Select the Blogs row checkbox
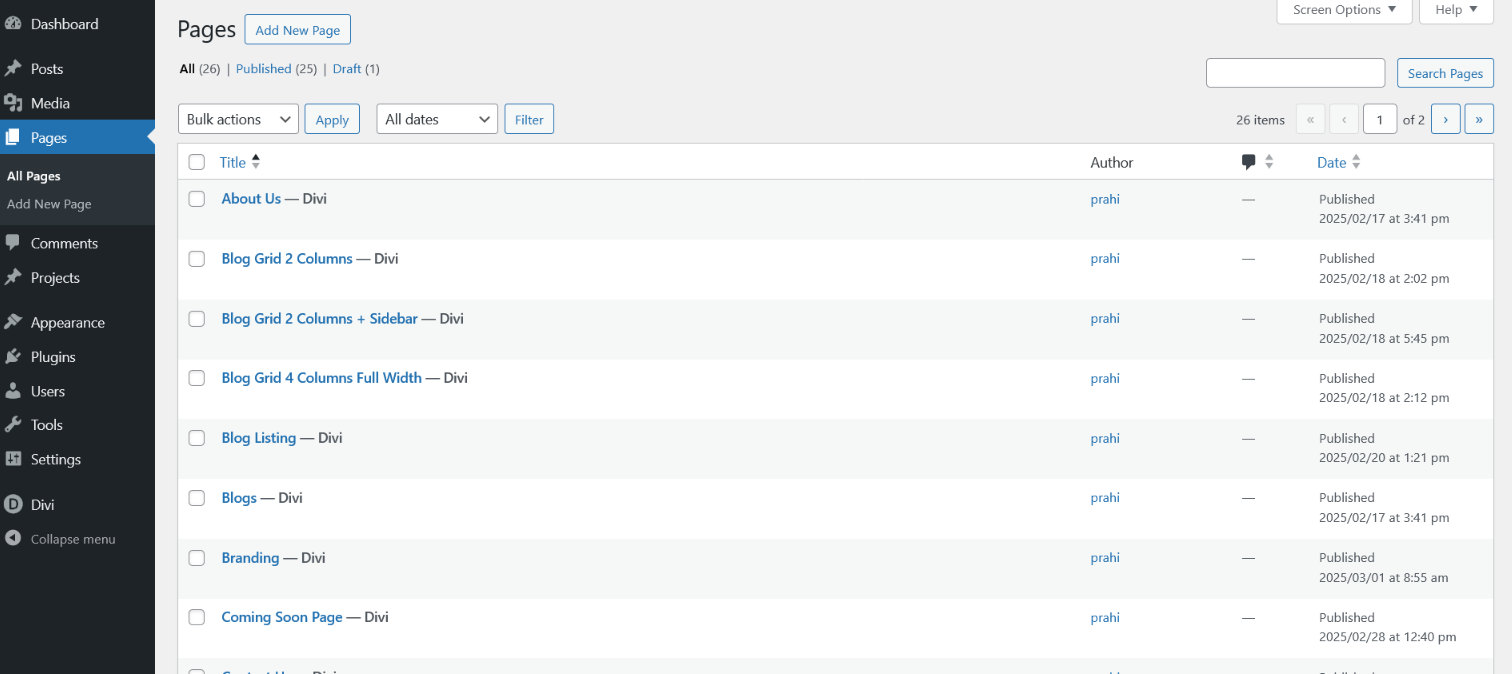 197,498
